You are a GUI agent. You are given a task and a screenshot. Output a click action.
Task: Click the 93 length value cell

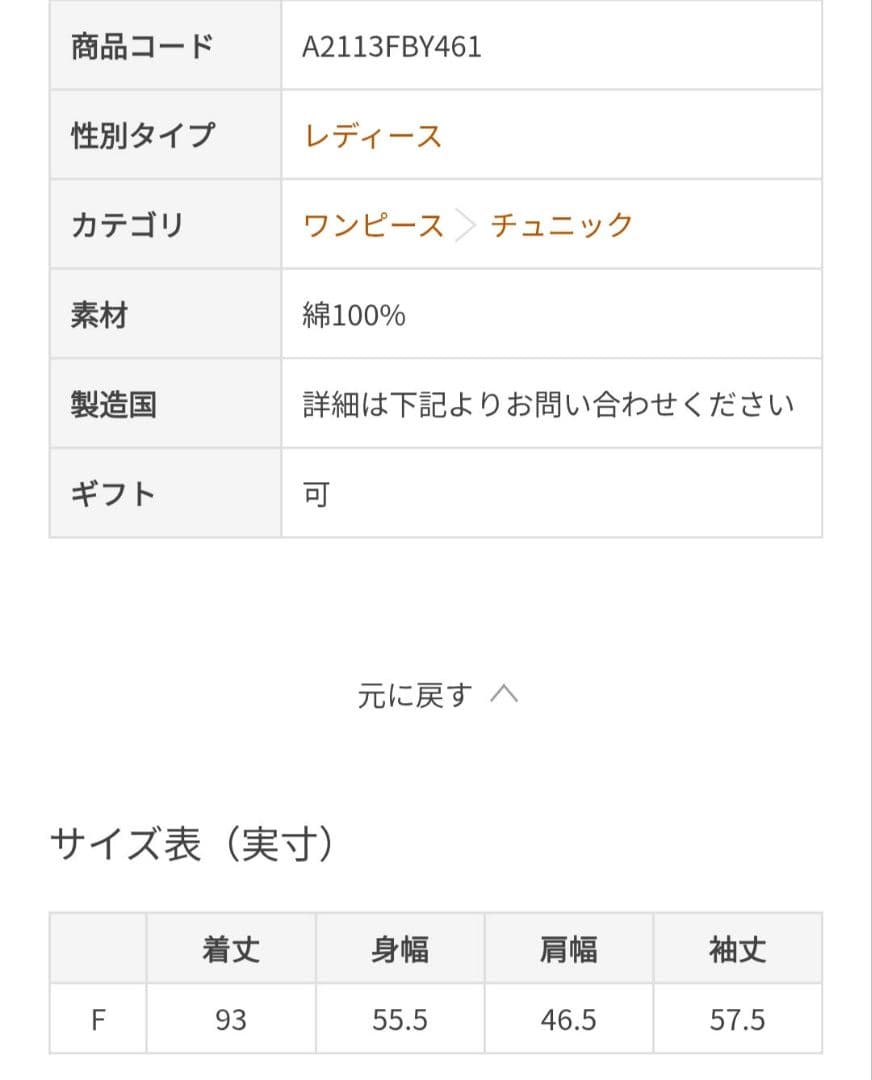(231, 1019)
